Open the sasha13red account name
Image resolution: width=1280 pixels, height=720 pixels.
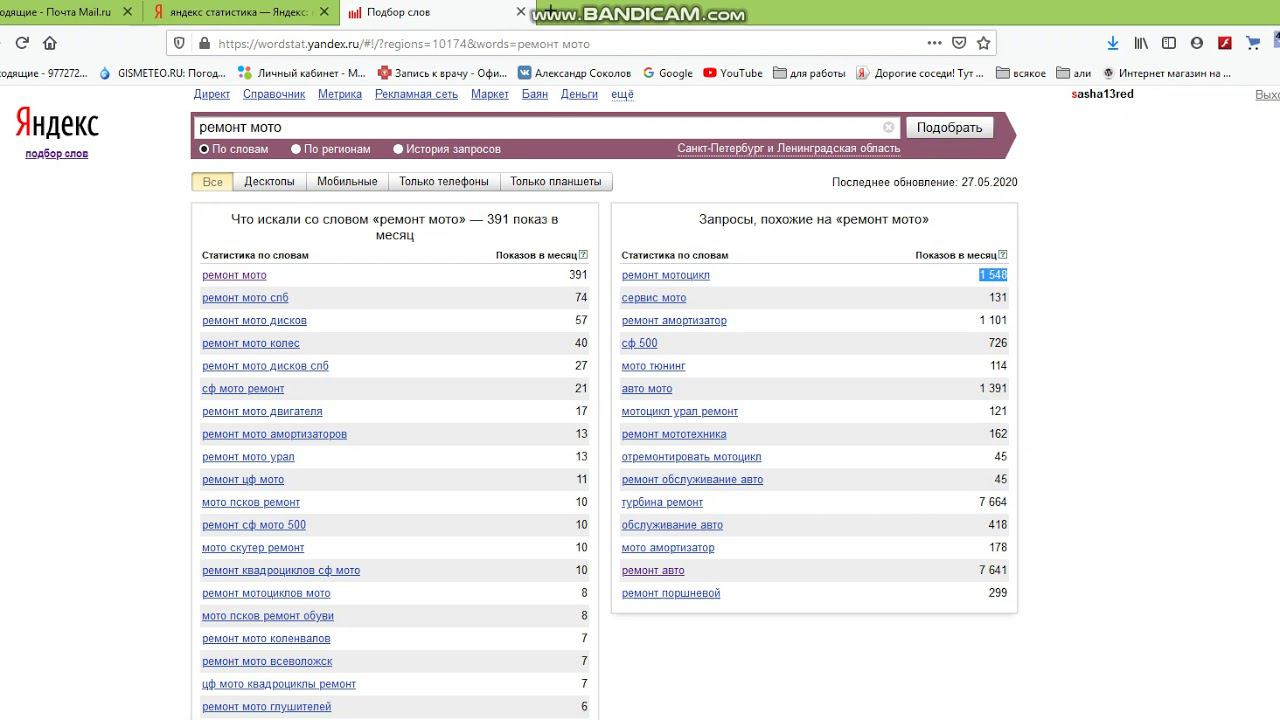[1102, 94]
